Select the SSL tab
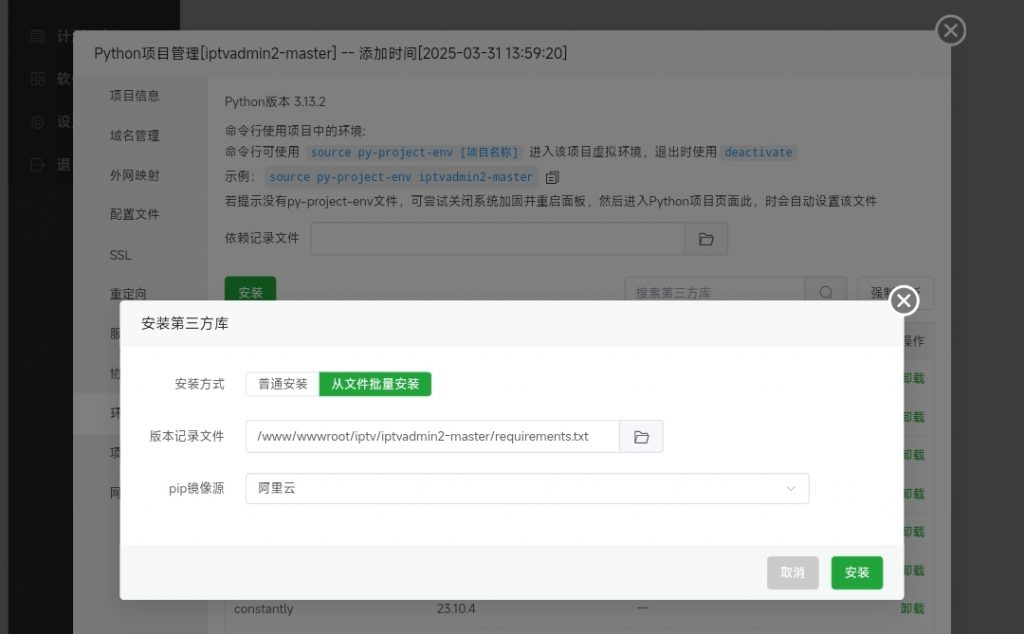1024x634 pixels. [x=121, y=255]
